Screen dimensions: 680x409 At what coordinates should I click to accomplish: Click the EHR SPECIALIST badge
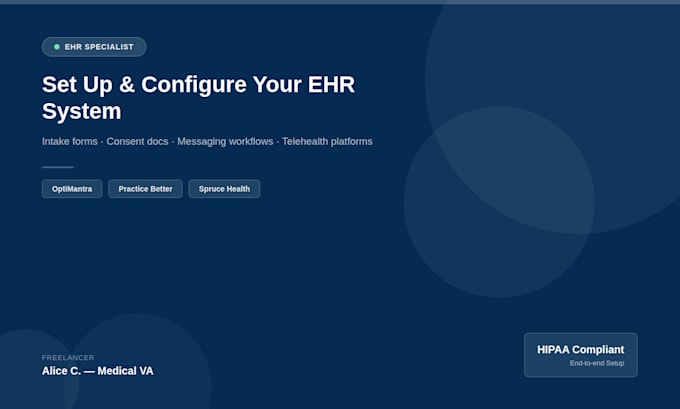click(x=94, y=47)
